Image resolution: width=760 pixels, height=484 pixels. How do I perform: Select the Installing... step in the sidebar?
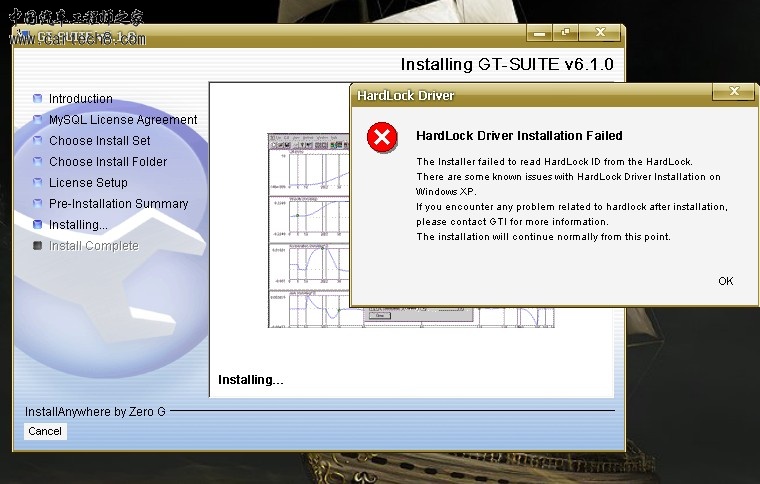click(78, 225)
